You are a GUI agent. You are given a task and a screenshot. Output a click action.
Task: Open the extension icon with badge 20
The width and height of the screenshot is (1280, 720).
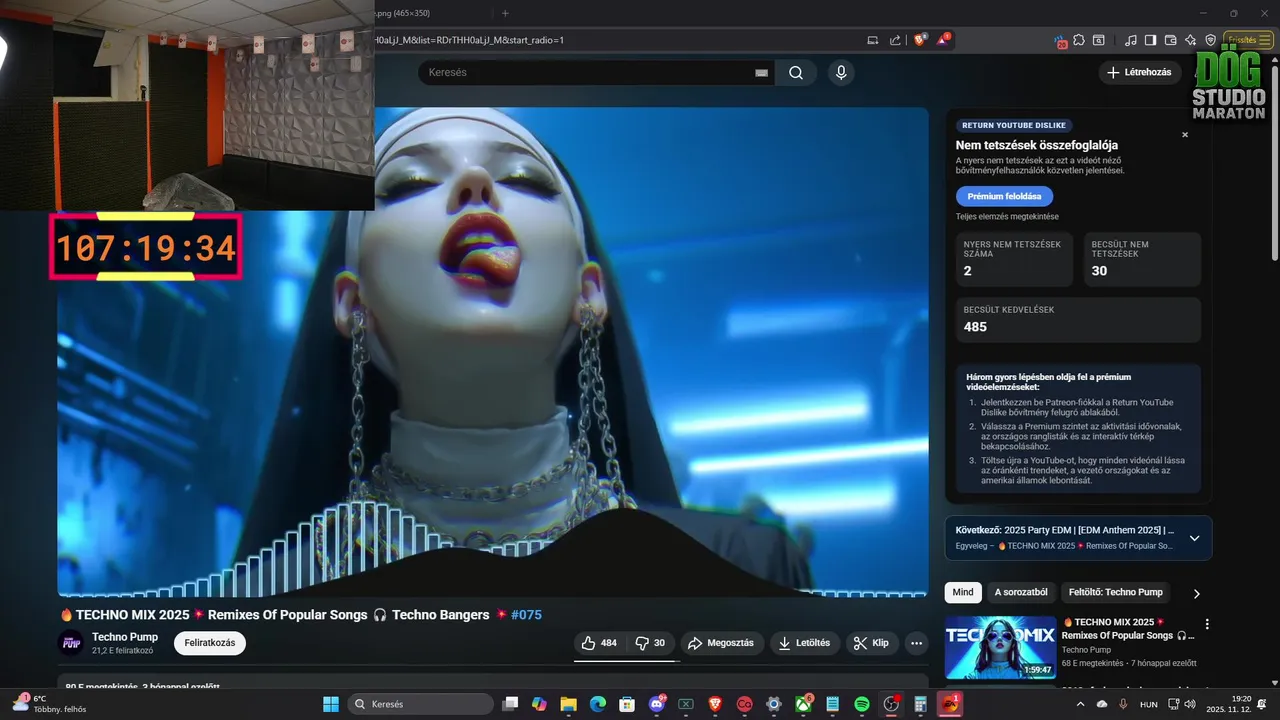[x=1061, y=40]
